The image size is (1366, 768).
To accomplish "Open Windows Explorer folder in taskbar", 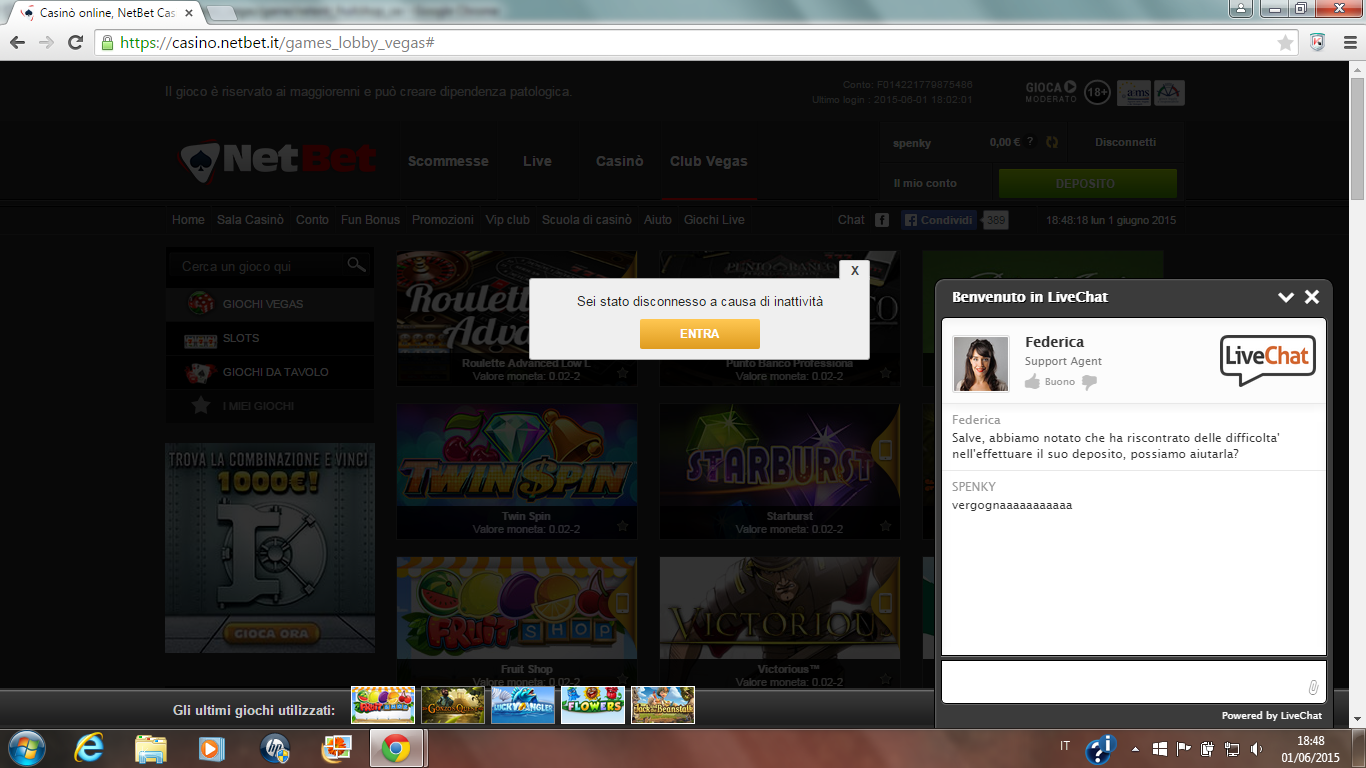I will pyautogui.click(x=151, y=748).
